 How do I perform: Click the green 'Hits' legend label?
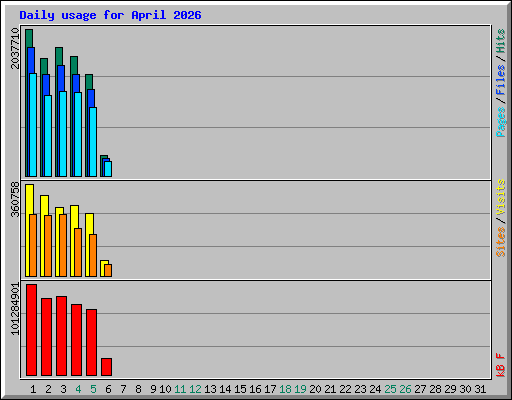coord(501,41)
